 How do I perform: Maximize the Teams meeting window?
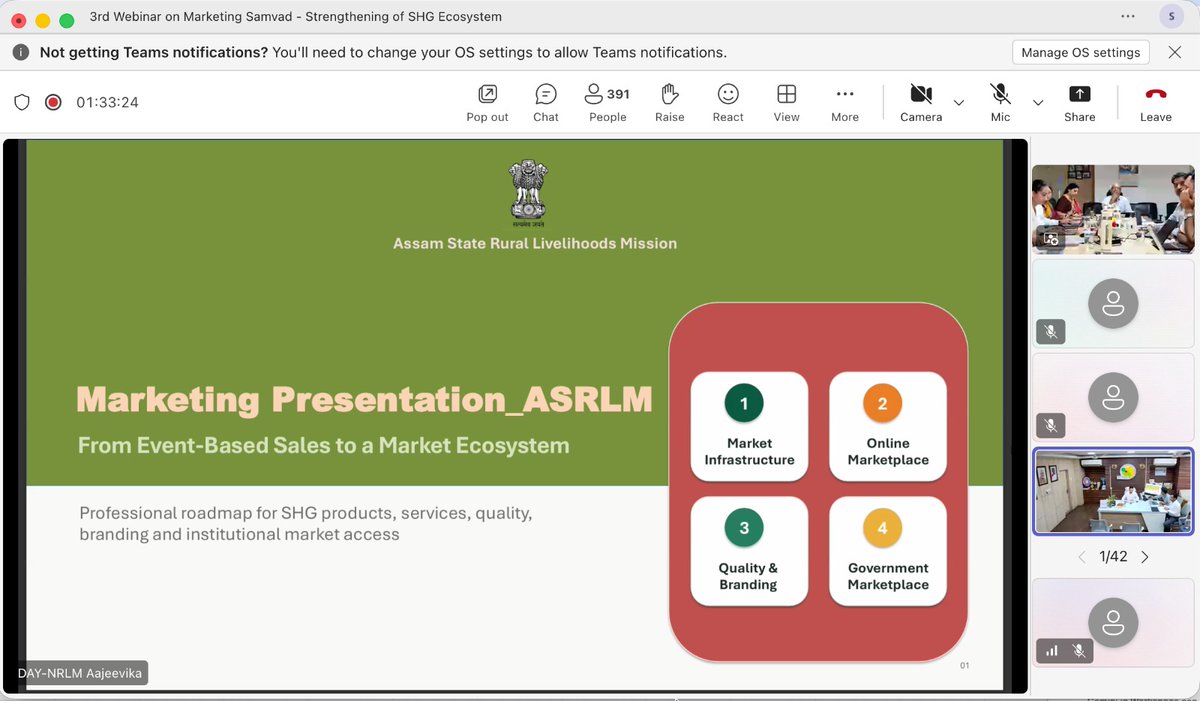67,21
